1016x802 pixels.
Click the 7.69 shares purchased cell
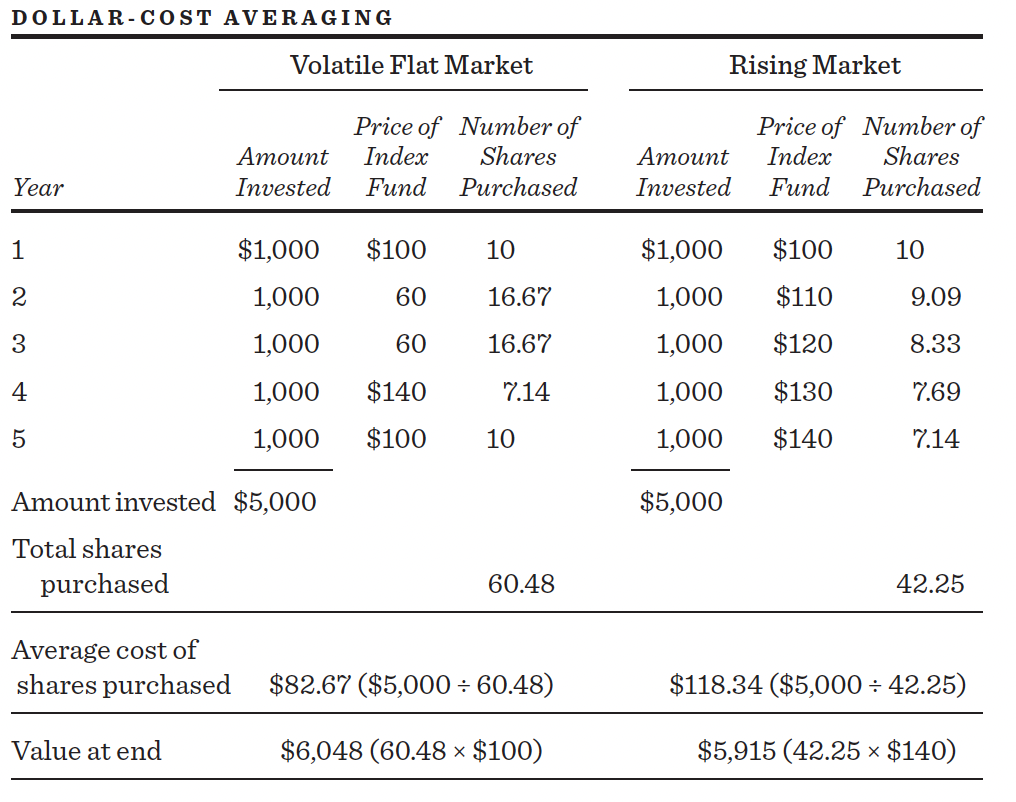936,391
